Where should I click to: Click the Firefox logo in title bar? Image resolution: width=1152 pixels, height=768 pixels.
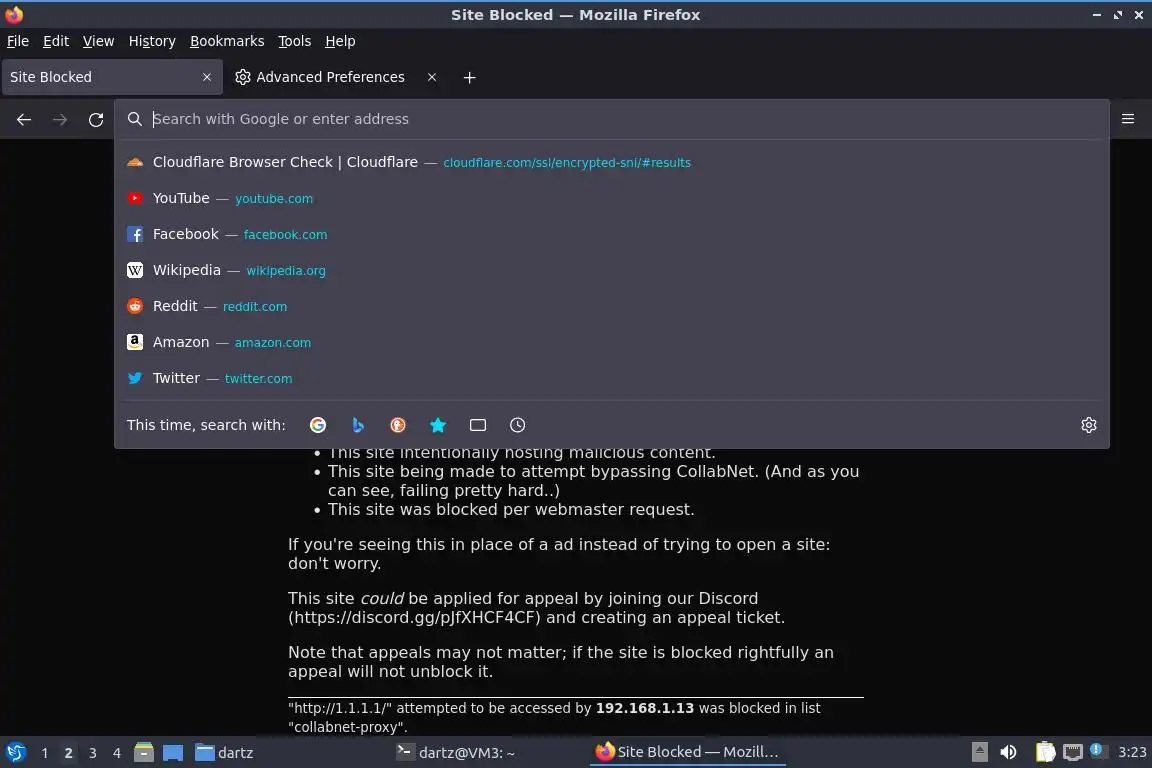(14, 14)
